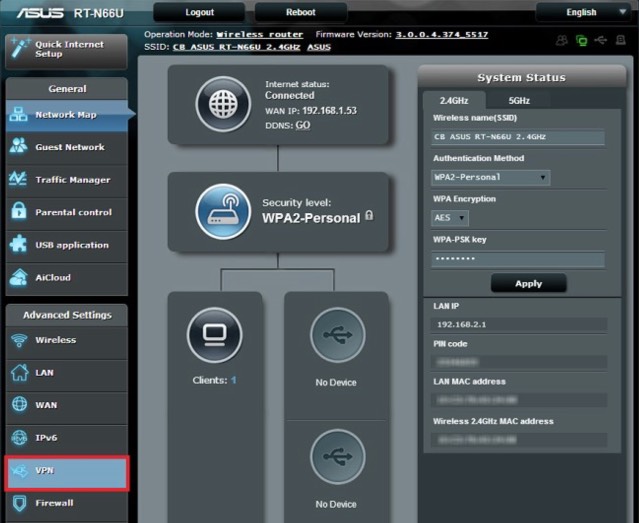639x523 pixels.
Task: Click the router security level icon
Action: (x=223, y=211)
